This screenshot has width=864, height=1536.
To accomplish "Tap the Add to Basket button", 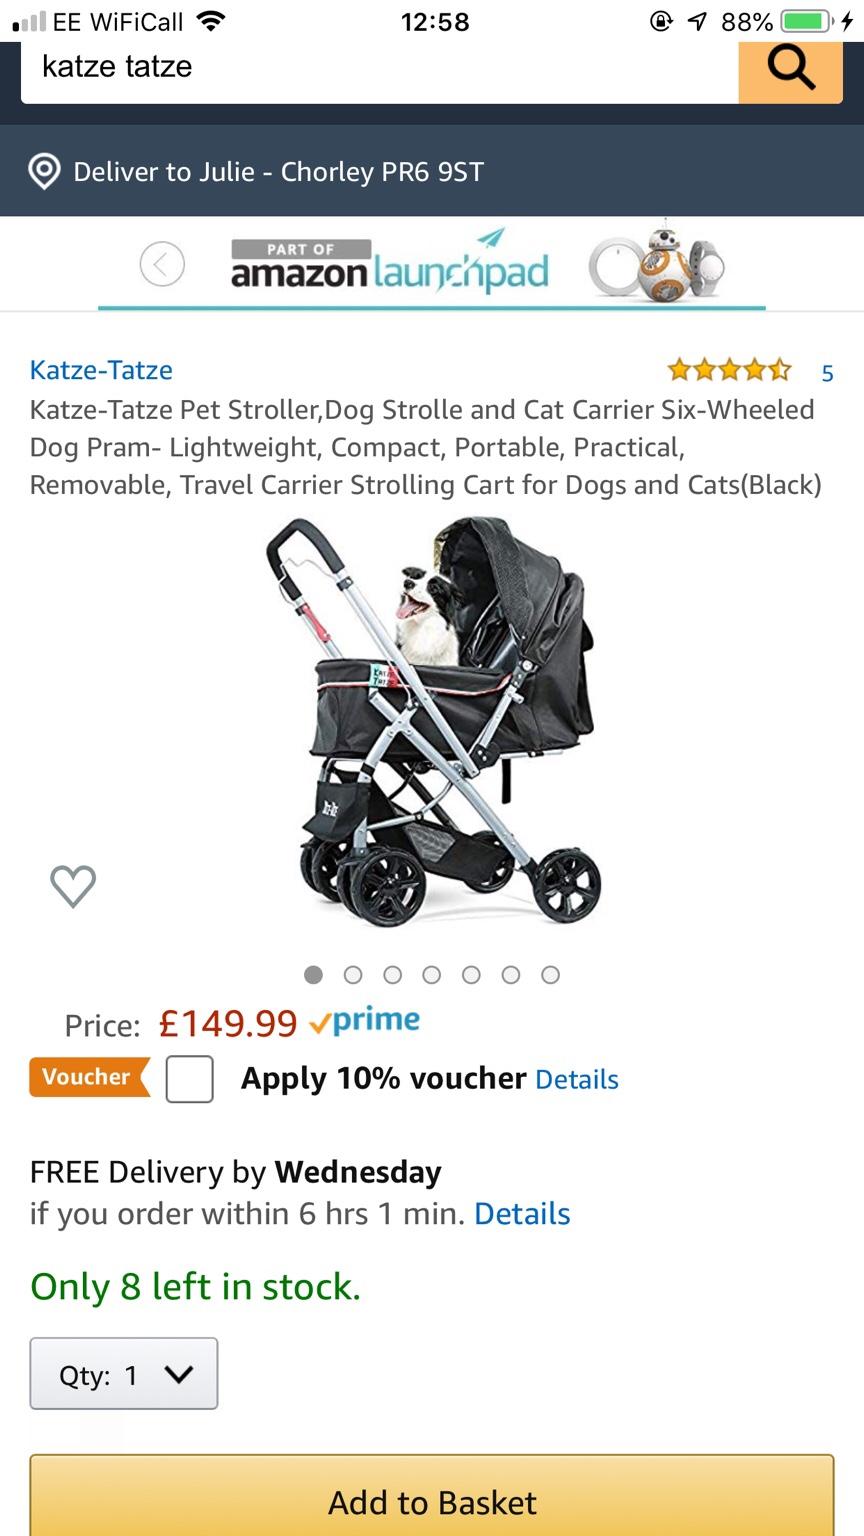I will pyautogui.click(x=432, y=1496).
